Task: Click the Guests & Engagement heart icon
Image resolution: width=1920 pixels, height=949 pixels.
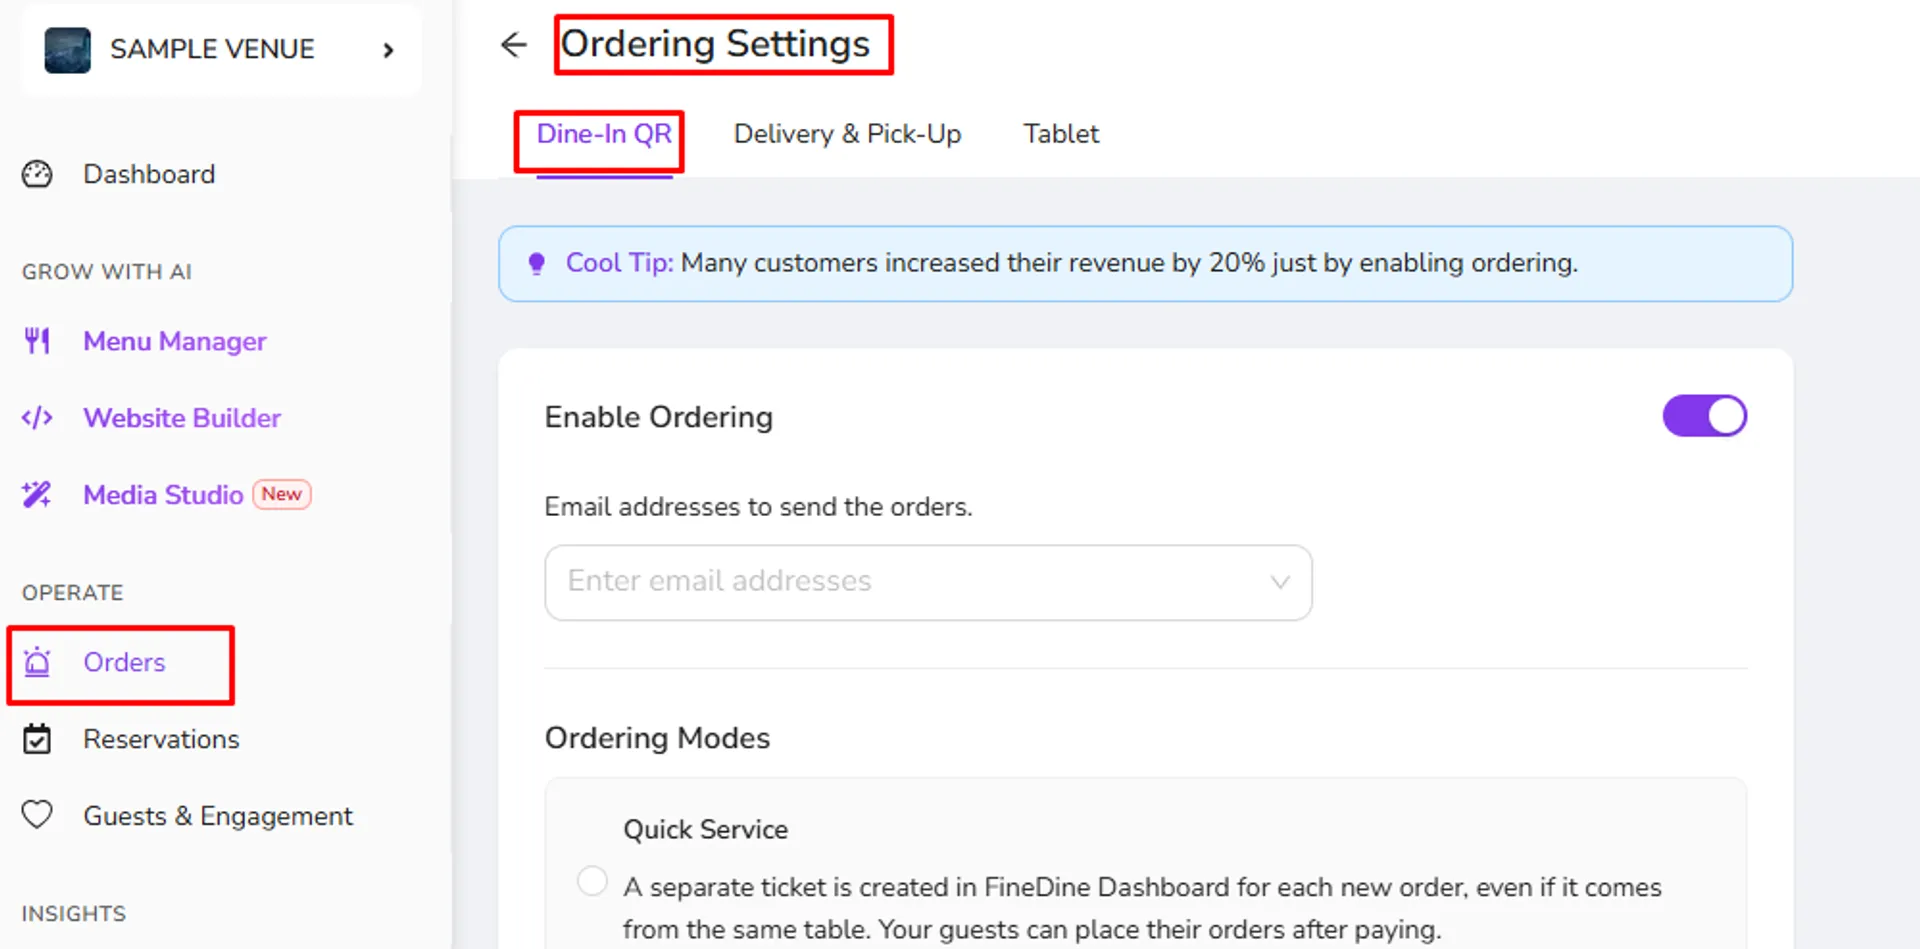Action: click(37, 815)
